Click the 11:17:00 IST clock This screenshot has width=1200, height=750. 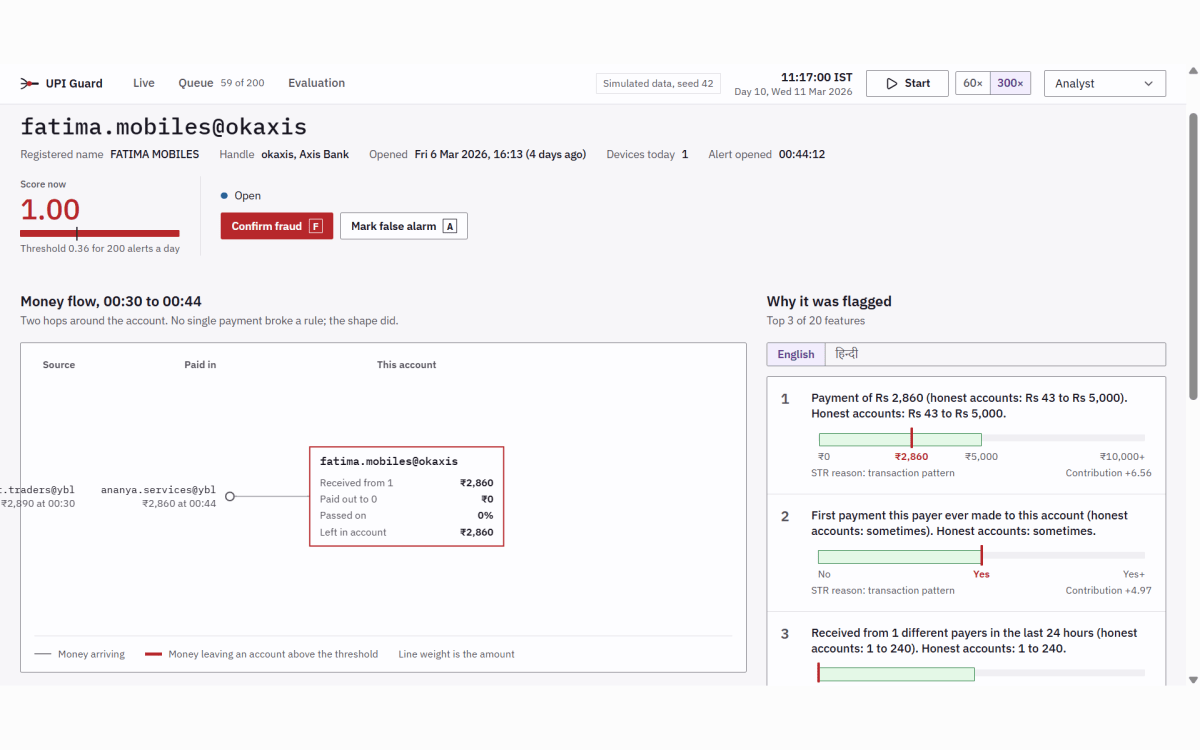817,77
